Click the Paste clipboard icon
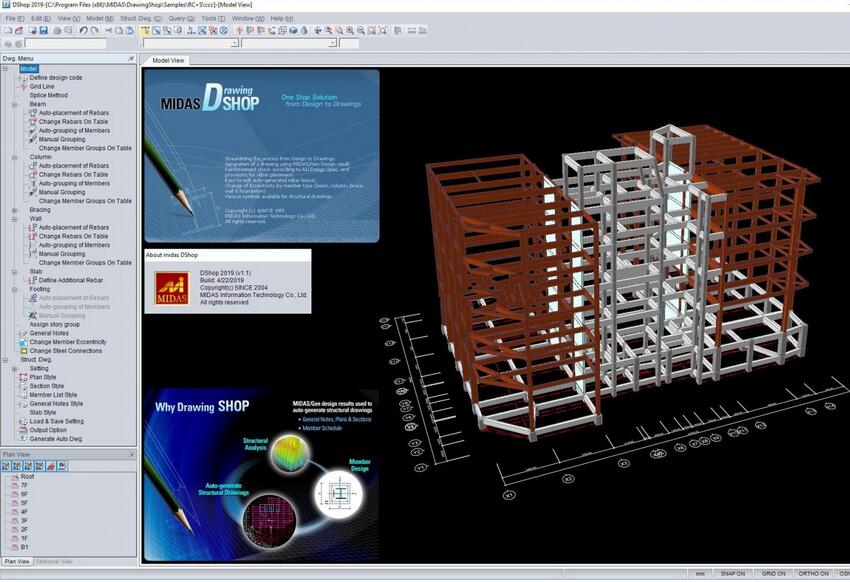Viewport: 850px width, 582px height. tap(130, 31)
